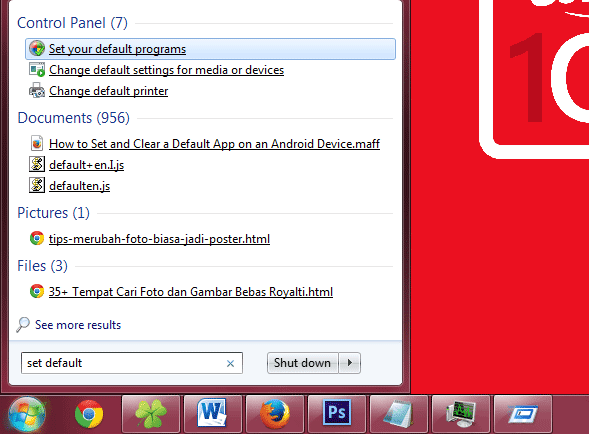Screen dimensions: 589x434
Task: Launch Firefox from the taskbar
Action: point(275,414)
